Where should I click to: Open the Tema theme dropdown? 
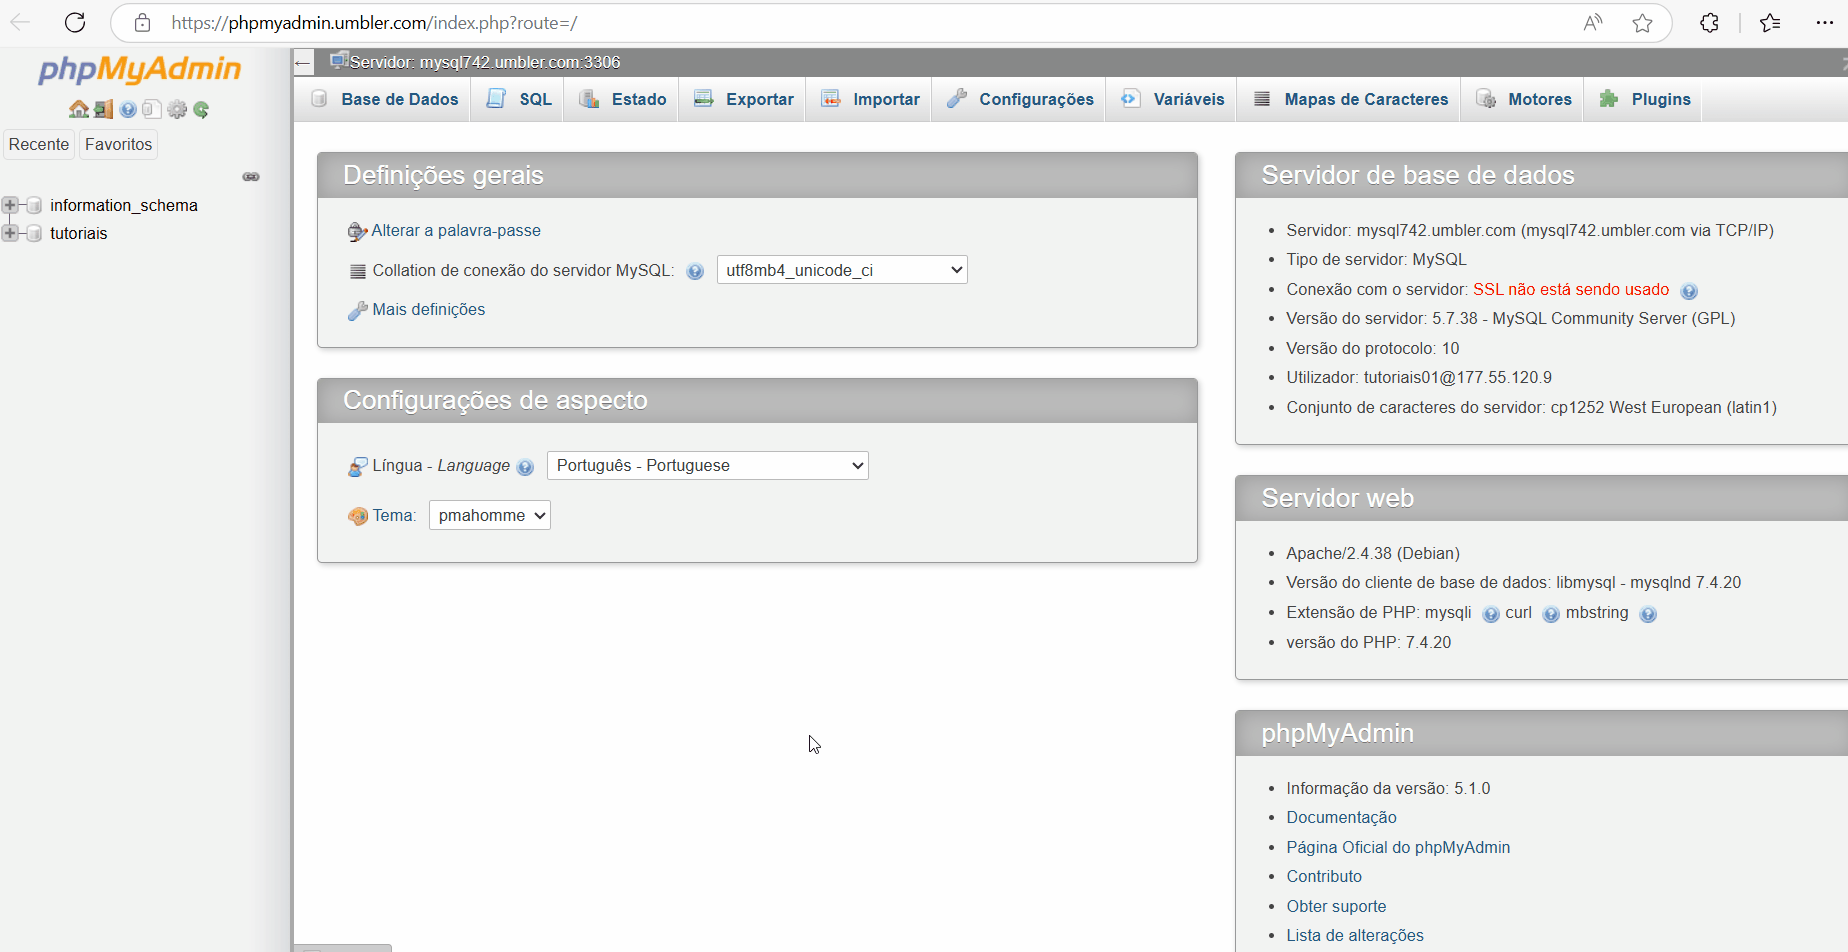click(x=489, y=516)
